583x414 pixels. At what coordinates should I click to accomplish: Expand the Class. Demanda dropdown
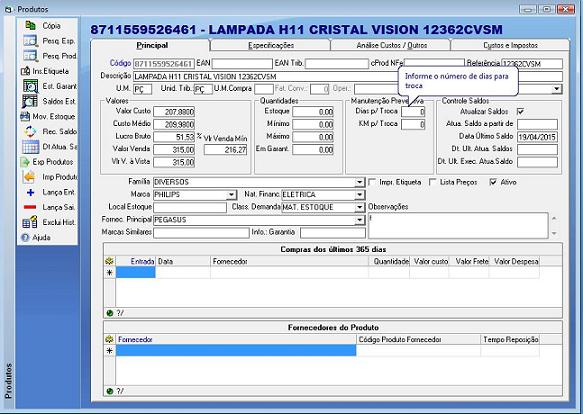point(360,207)
